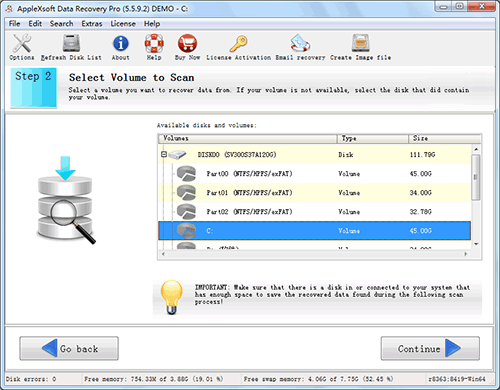The width and height of the screenshot is (500, 390).
Task: Open the Extras menu
Action: tap(92, 24)
